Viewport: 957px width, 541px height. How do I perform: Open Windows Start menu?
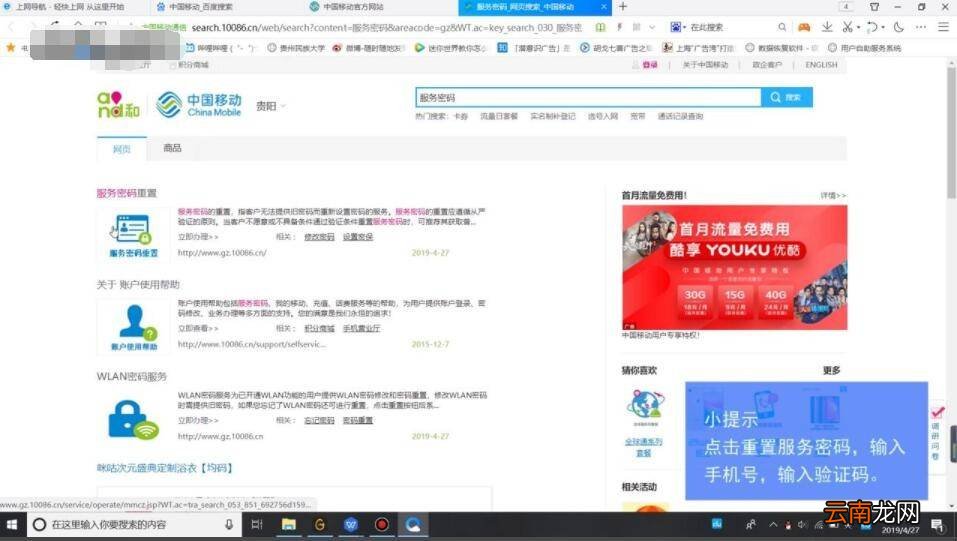(x=12, y=525)
